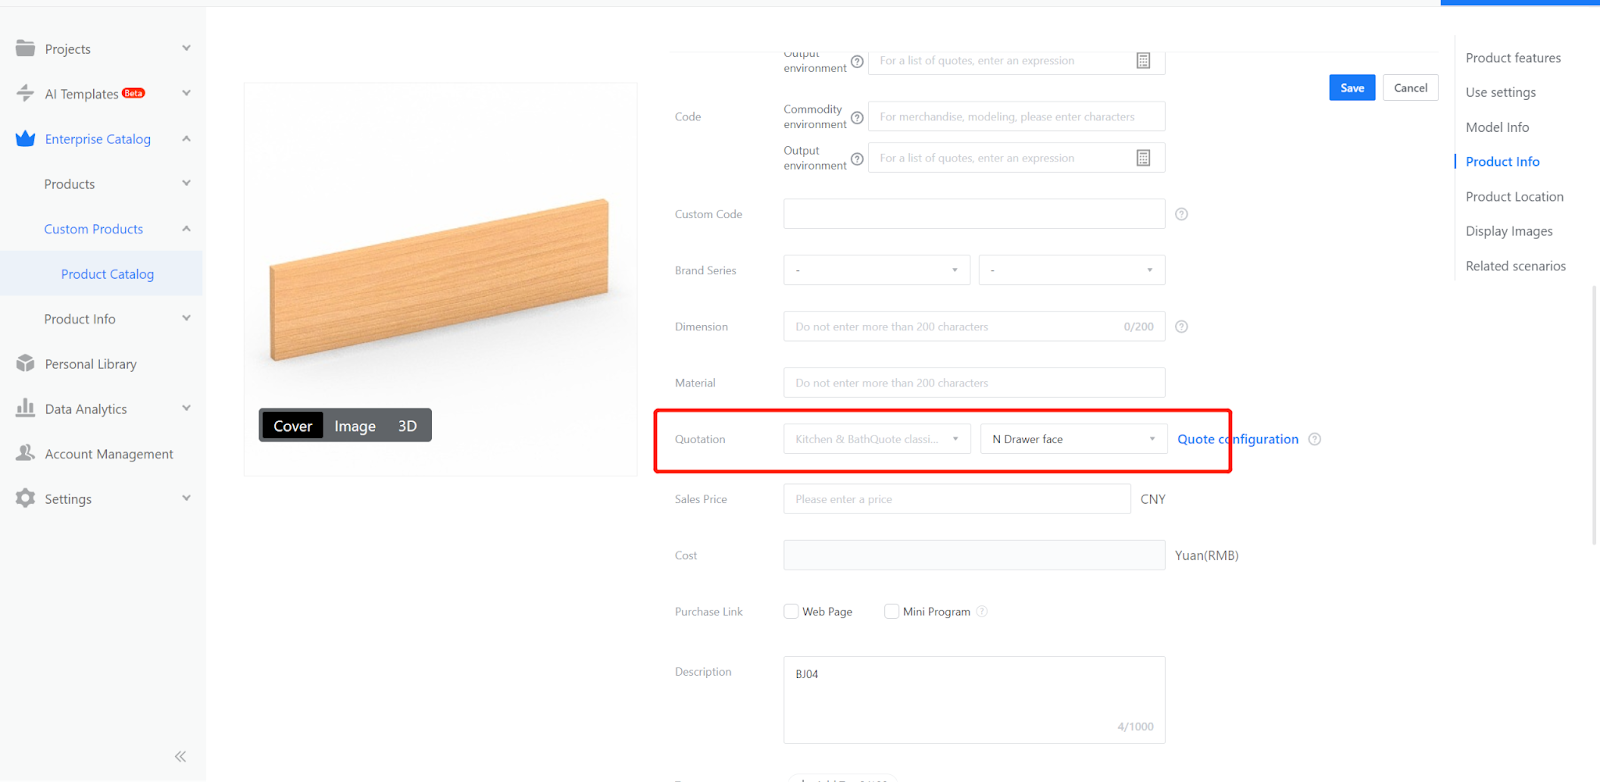Switch preview to 3D tab
The image size is (1600, 782).
(x=407, y=426)
